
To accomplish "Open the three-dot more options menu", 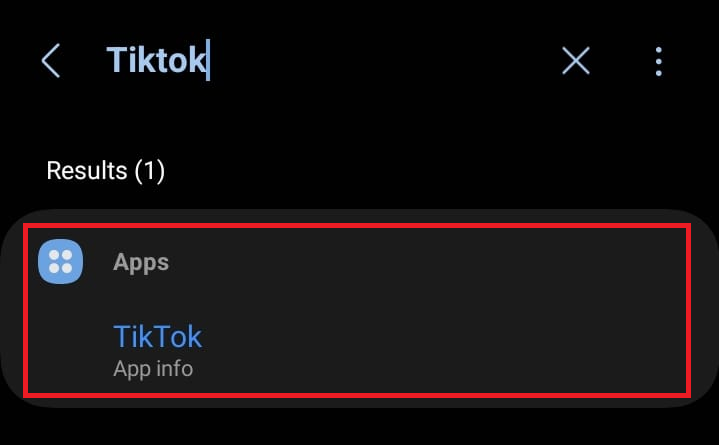I will (x=658, y=62).
